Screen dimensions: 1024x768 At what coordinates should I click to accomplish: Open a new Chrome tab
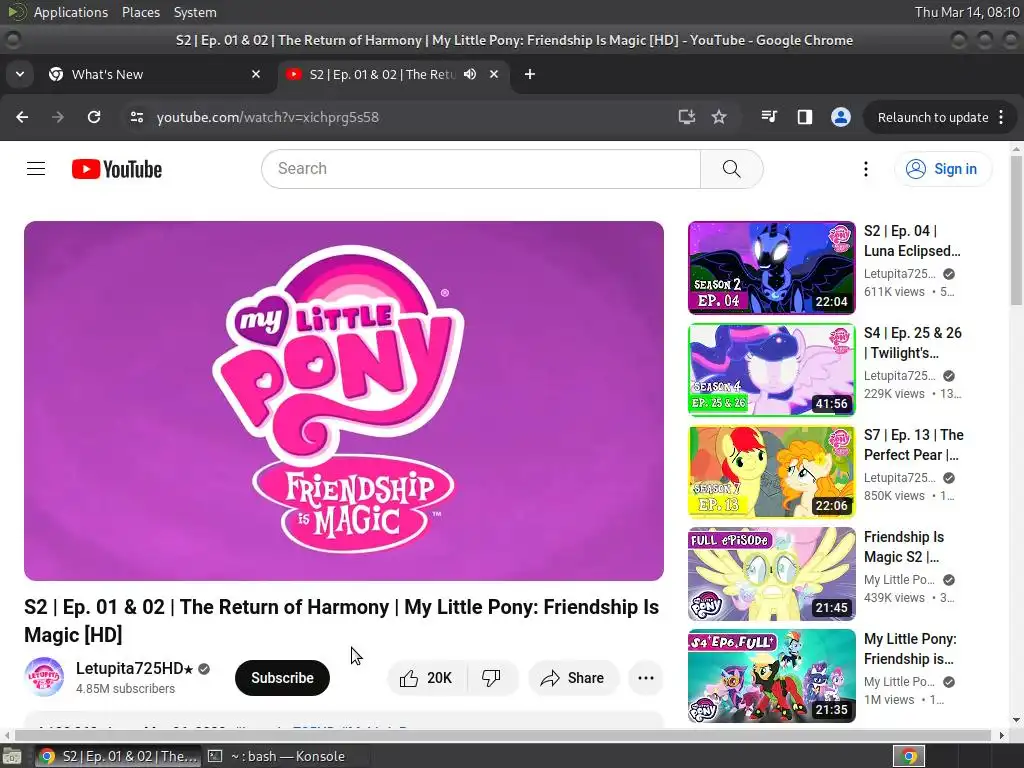click(530, 74)
